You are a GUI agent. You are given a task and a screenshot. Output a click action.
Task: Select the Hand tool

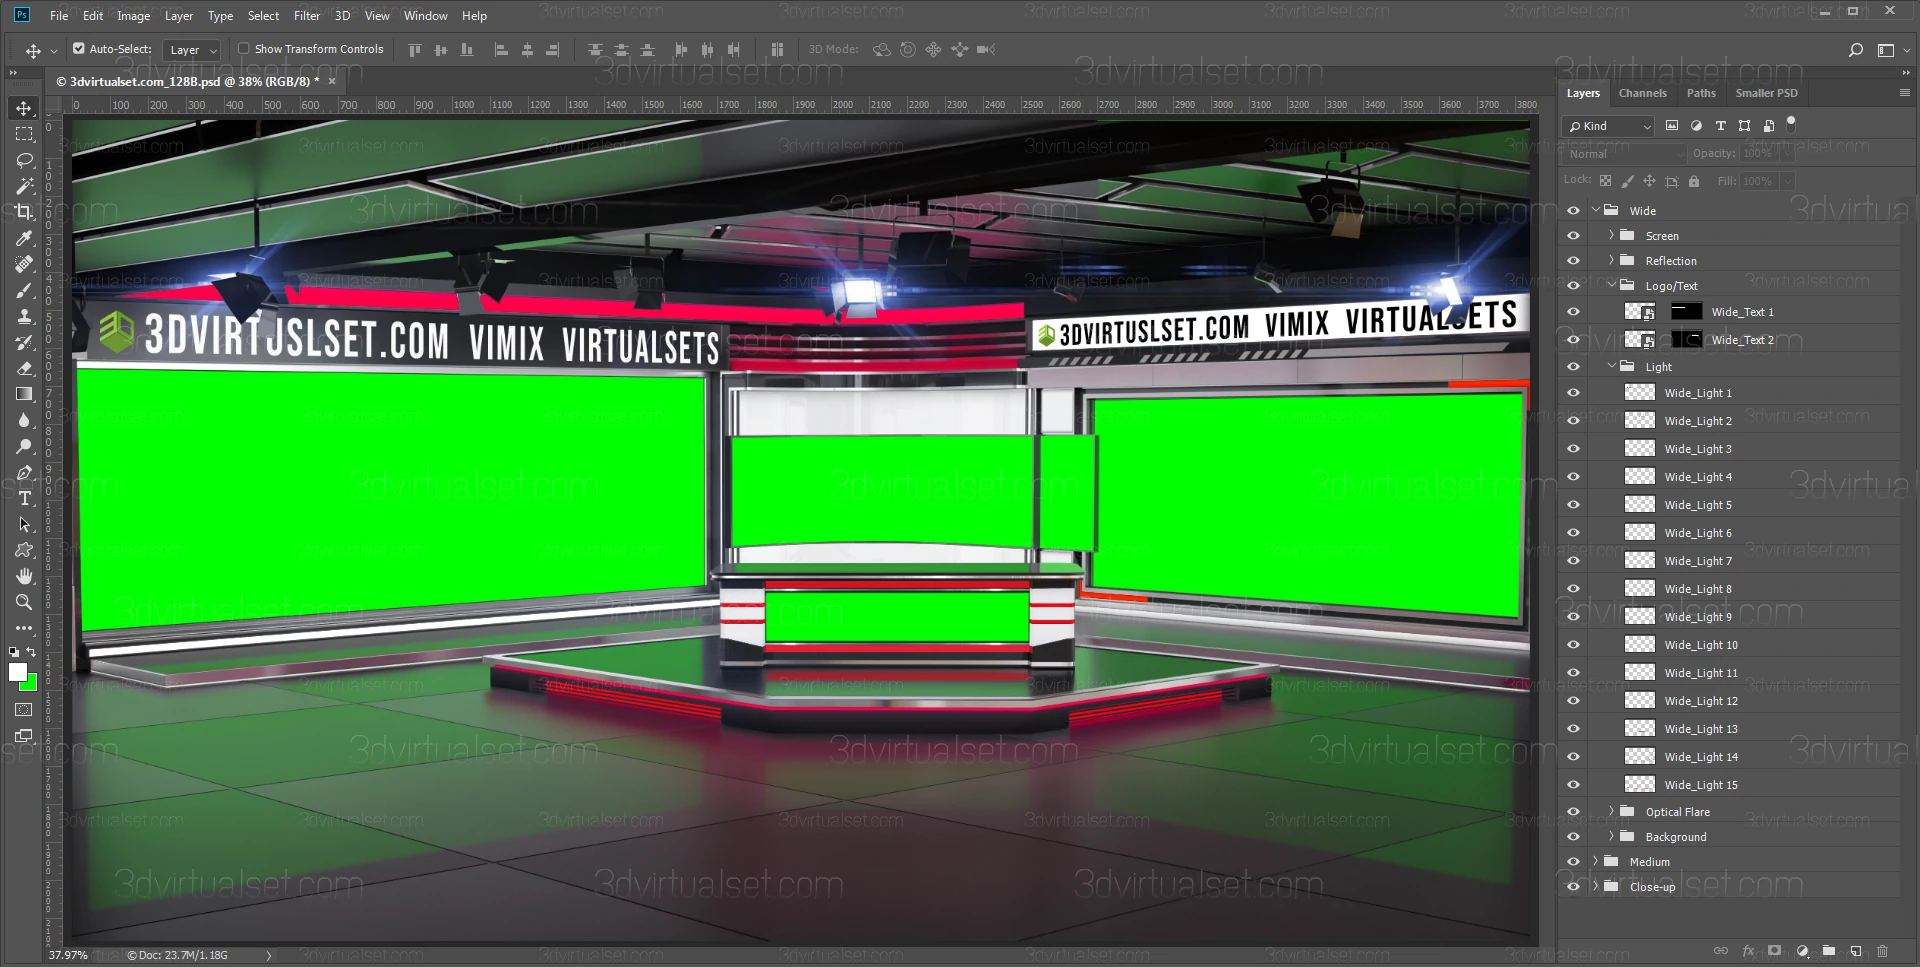(24, 576)
